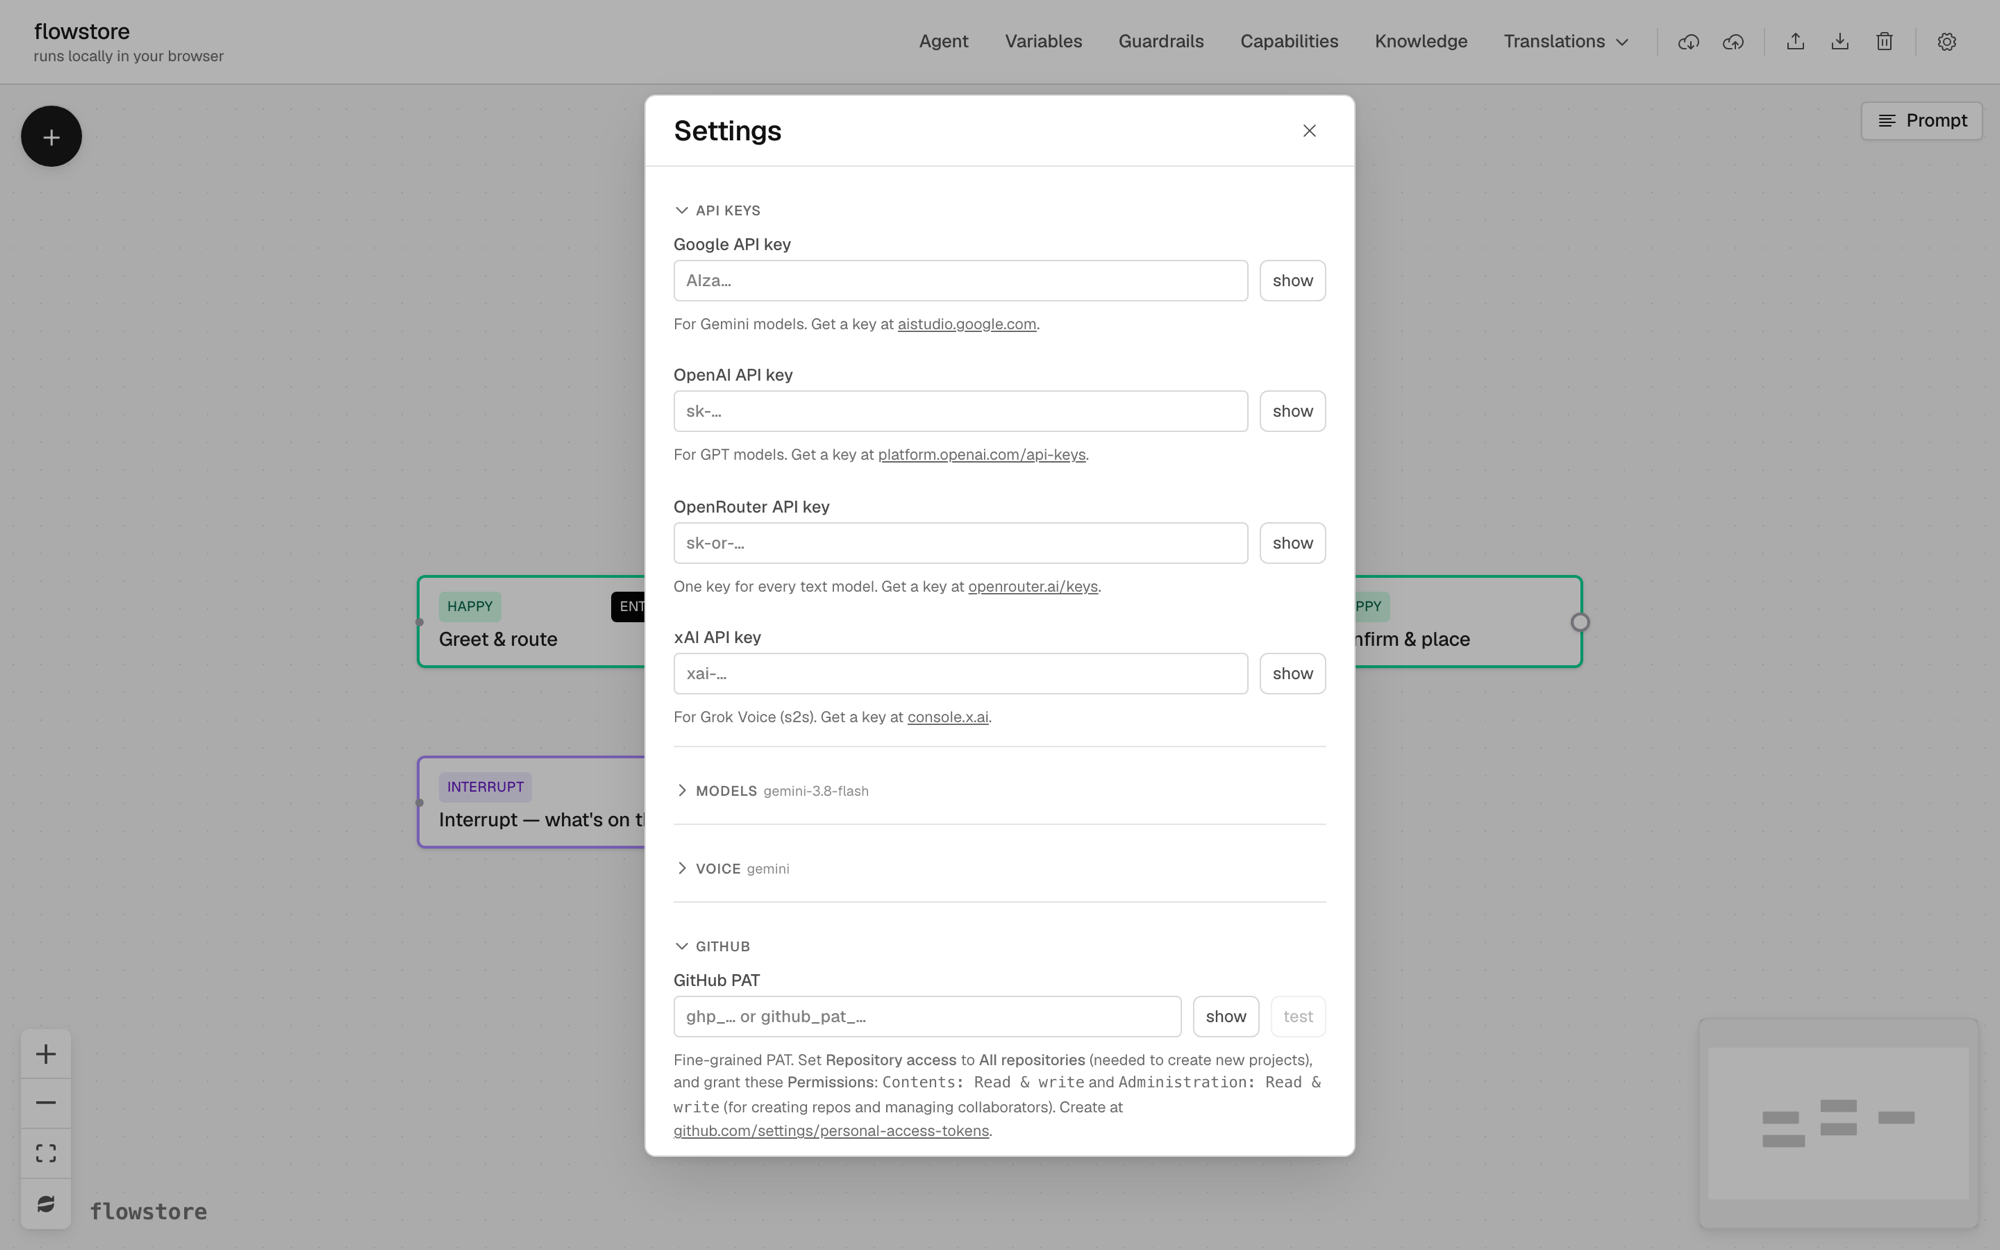Screen dimensions: 2000x1250
Task: Open the platform.openai.com/api-keys link
Action: pyautogui.click(x=981, y=455)
